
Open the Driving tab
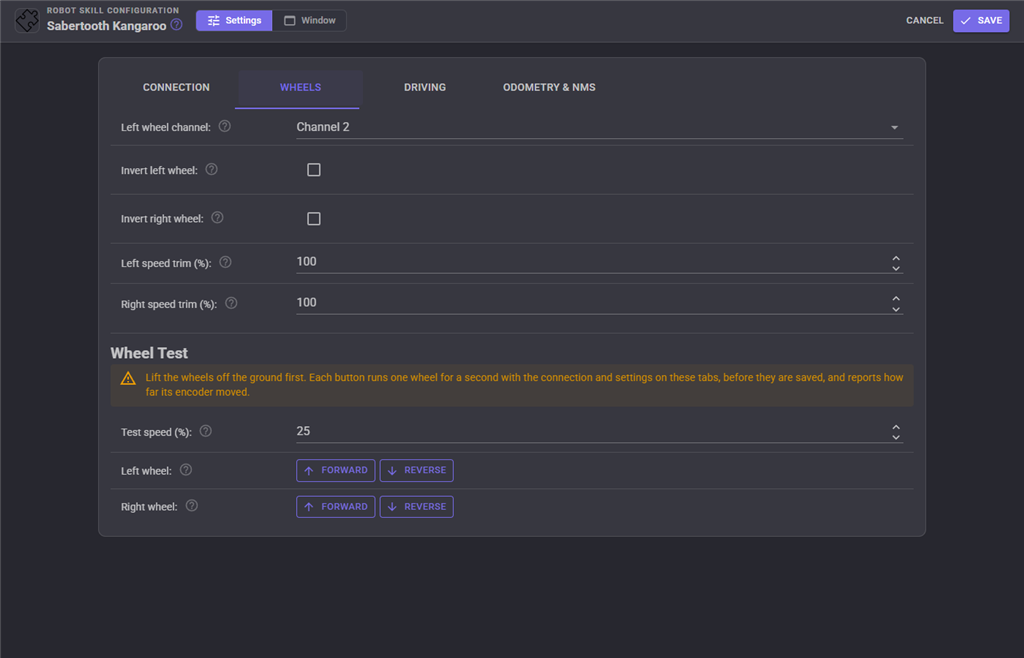(x=424, y=87)
